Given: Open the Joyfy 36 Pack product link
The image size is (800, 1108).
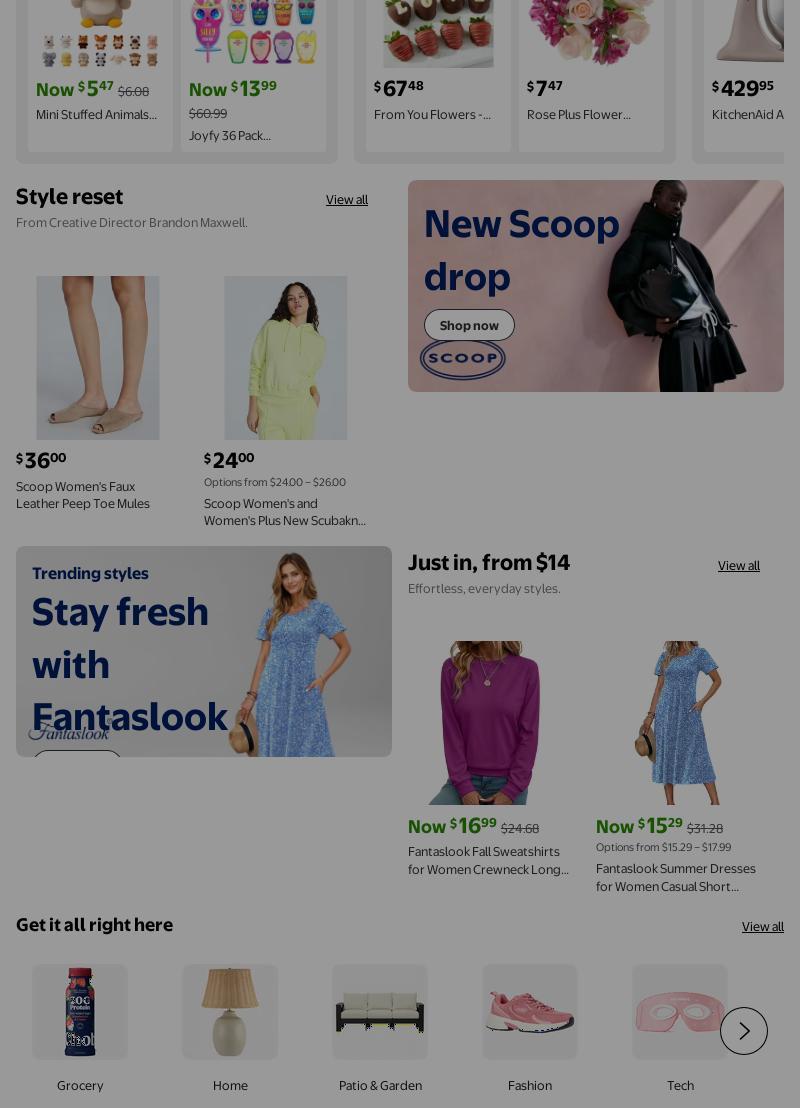Looking at the screenshot, I should [230, 136].
